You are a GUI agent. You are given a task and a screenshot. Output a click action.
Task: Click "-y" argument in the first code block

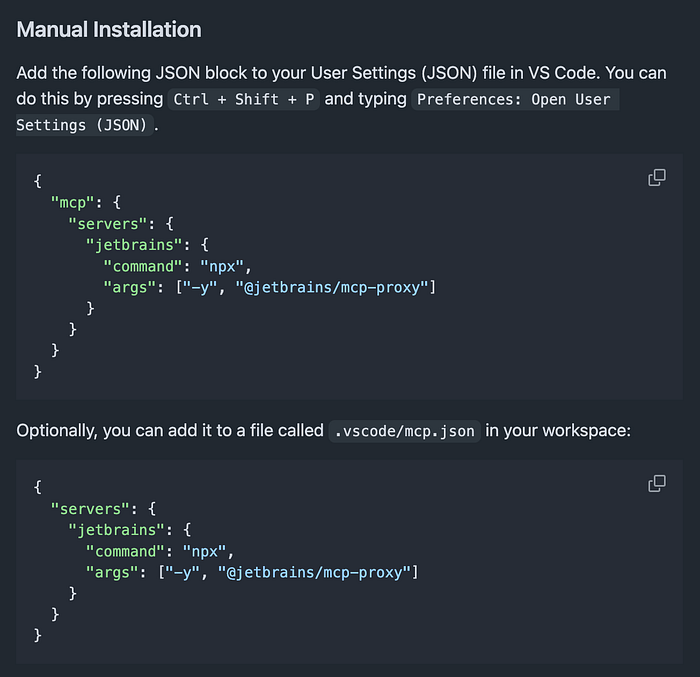pos(200,288)
